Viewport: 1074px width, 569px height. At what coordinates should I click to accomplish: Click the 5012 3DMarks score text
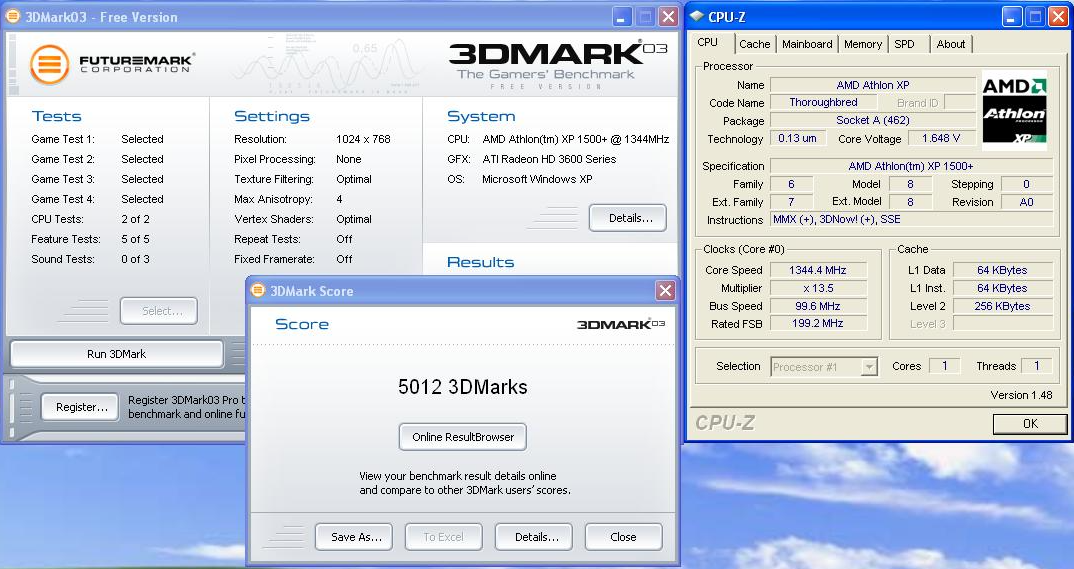[463, 387]
